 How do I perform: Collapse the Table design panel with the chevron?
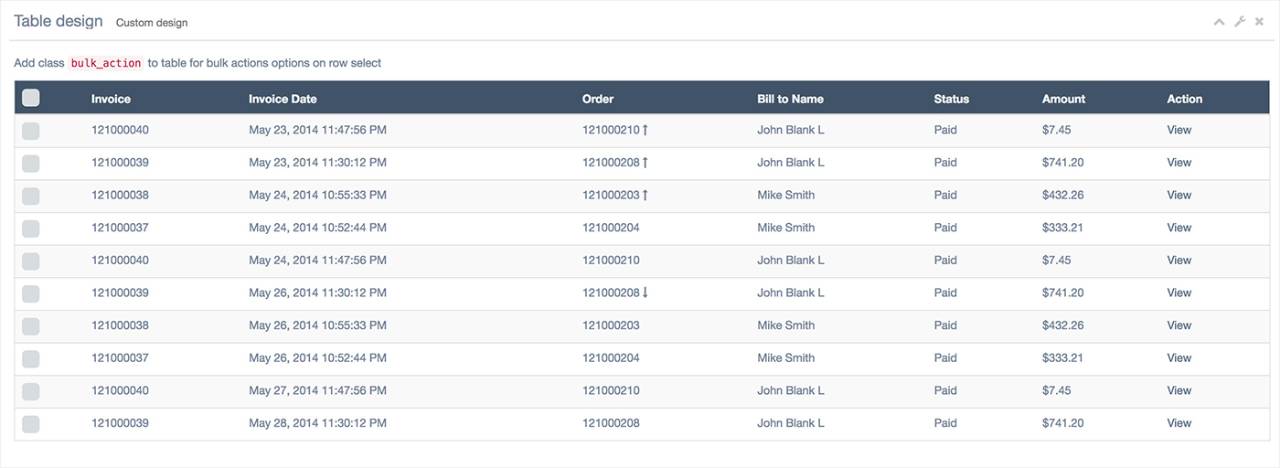click(1218, 22)
